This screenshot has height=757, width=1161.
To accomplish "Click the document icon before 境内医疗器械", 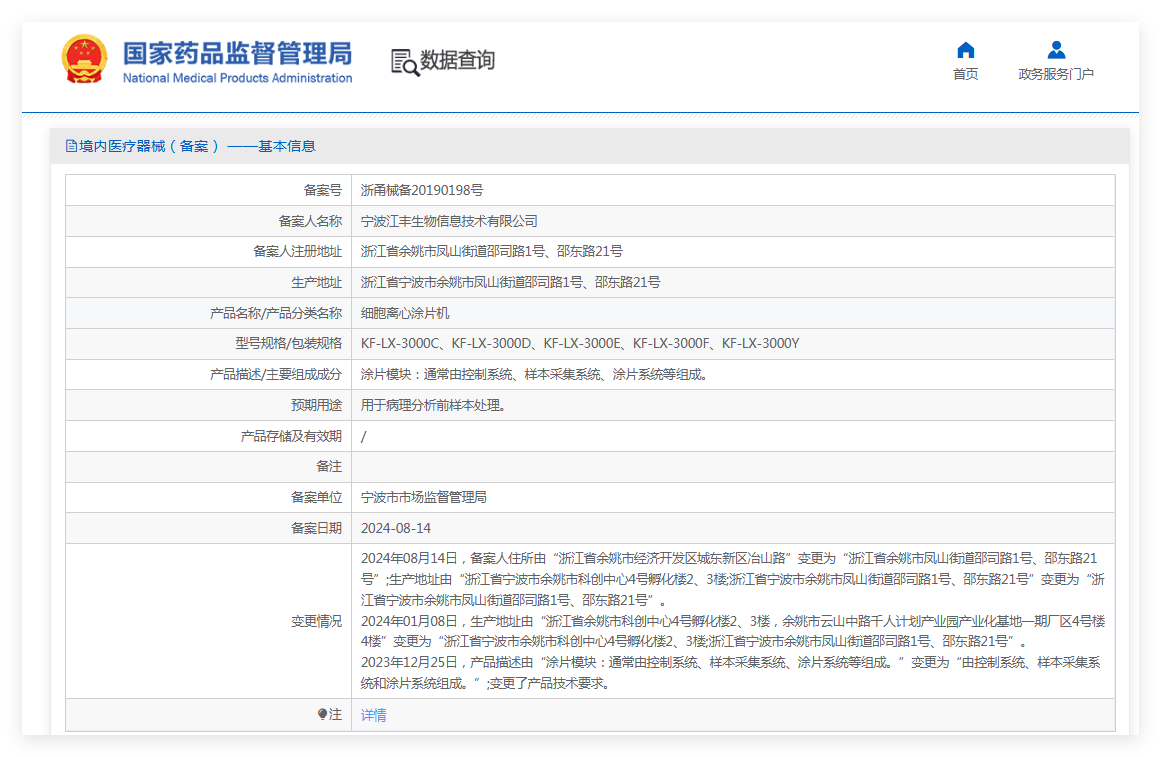I will coord(71,146).
